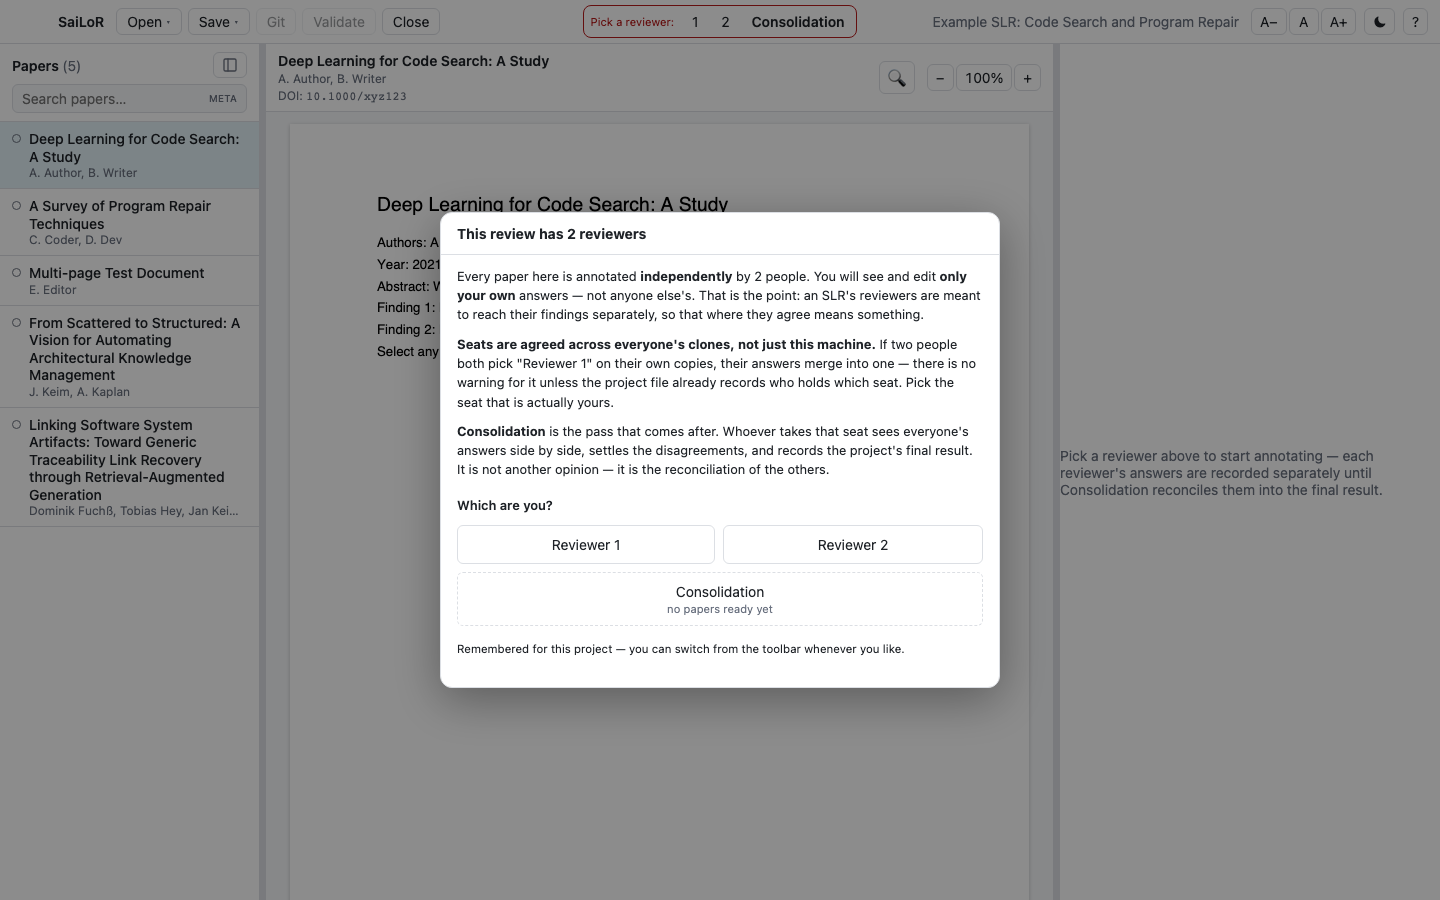Open the PDF search magnifier icon
This screenshot has width=1440, height=900.
tap(896, 78)
